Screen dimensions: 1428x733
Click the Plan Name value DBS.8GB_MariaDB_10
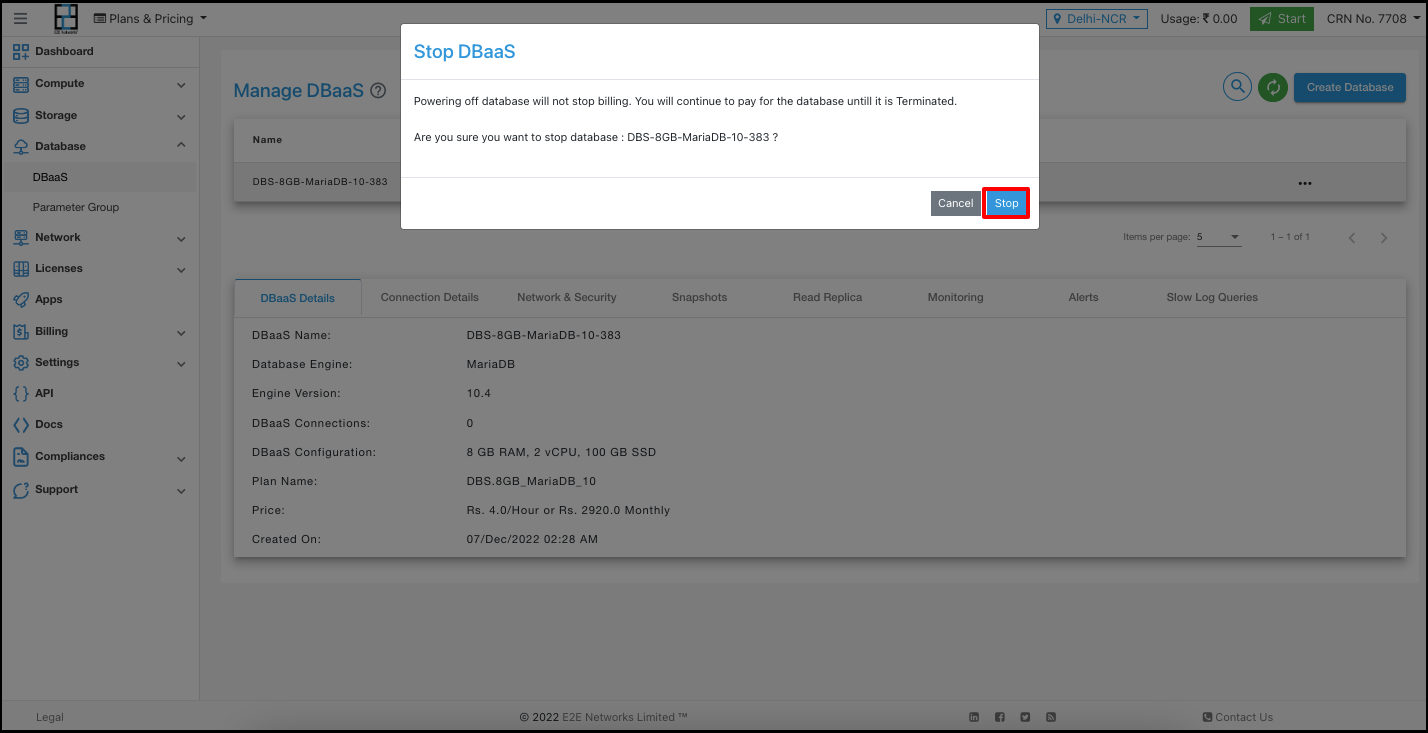[531, 481]
